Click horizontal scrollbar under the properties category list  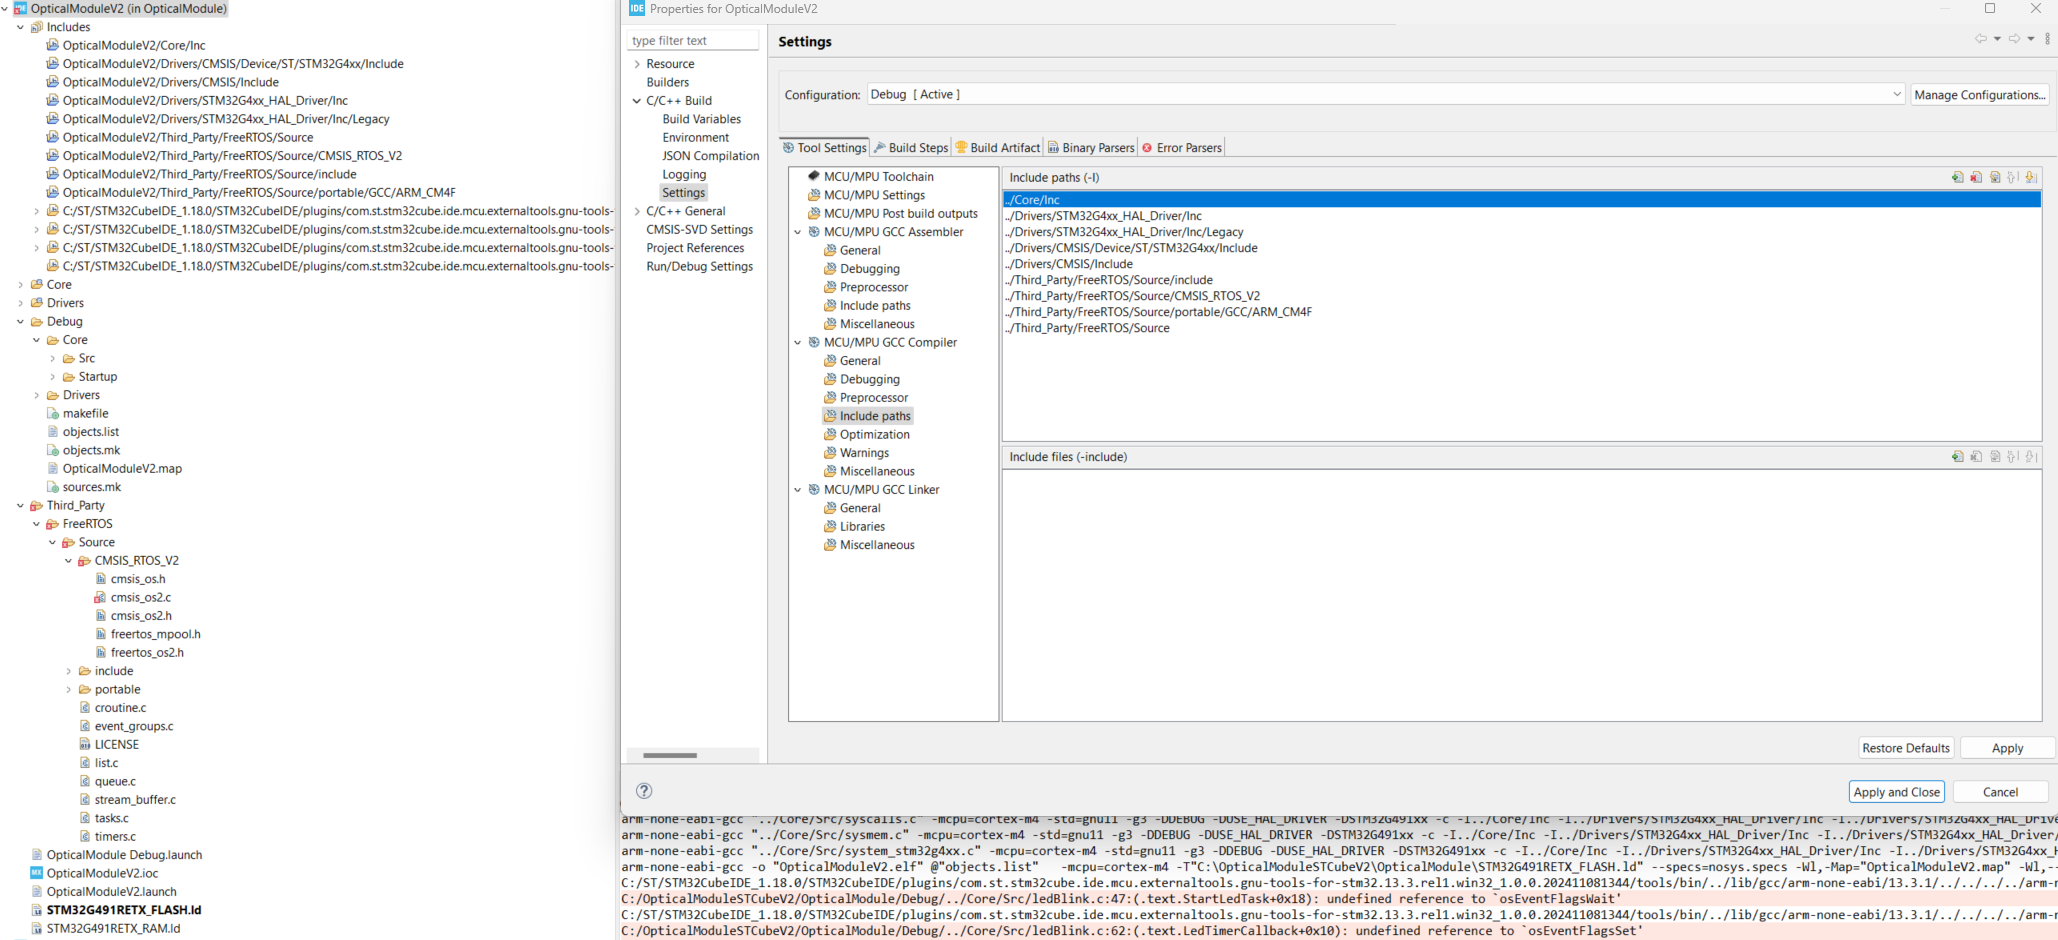pos(670,755)
